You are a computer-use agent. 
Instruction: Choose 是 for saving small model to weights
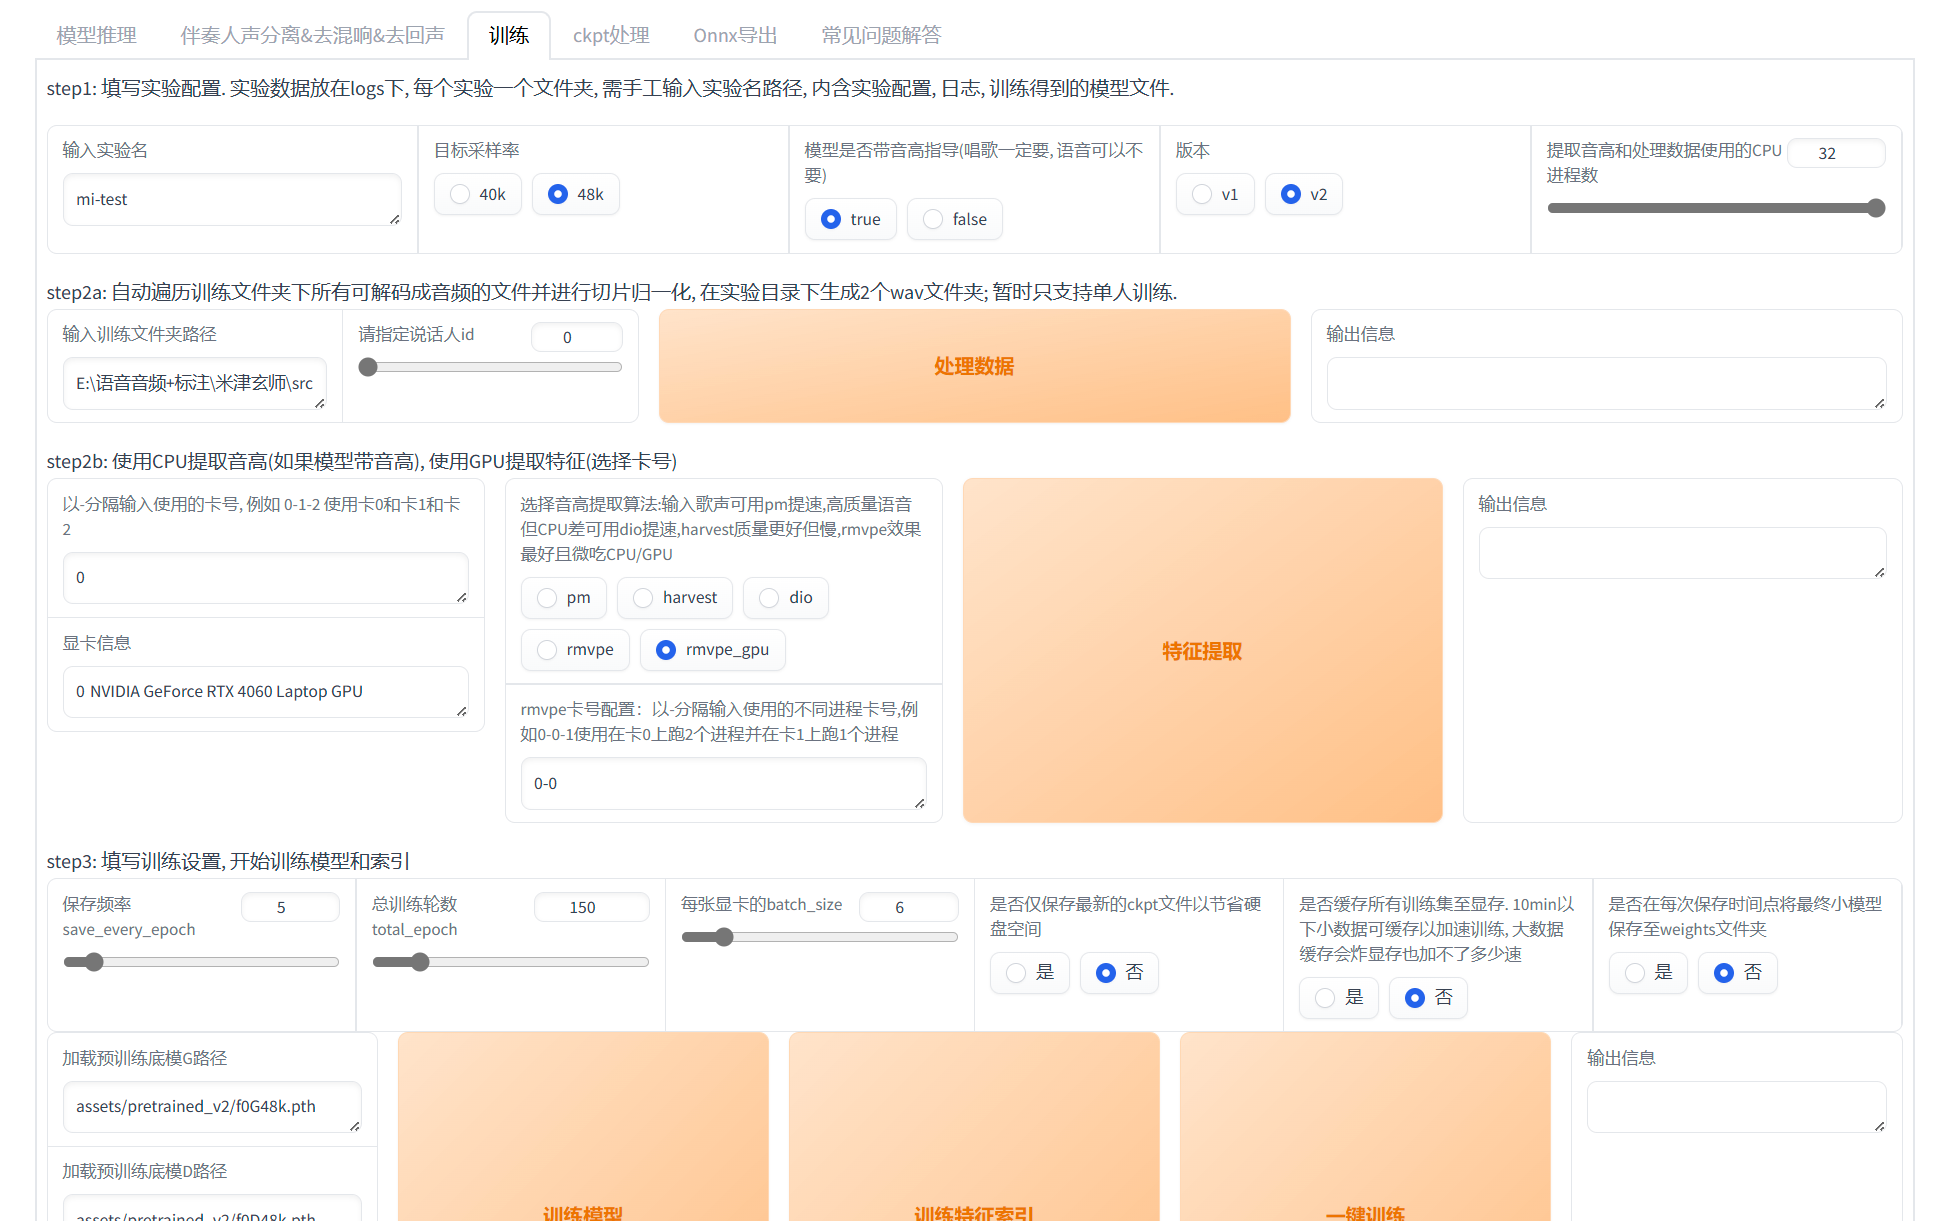tap(1648, 972)
